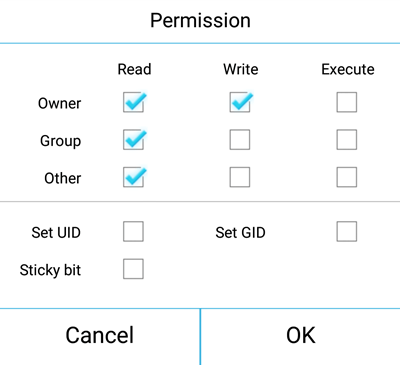Click the Set GID label
Screen dimensions: 400x365
click(240, 233)
